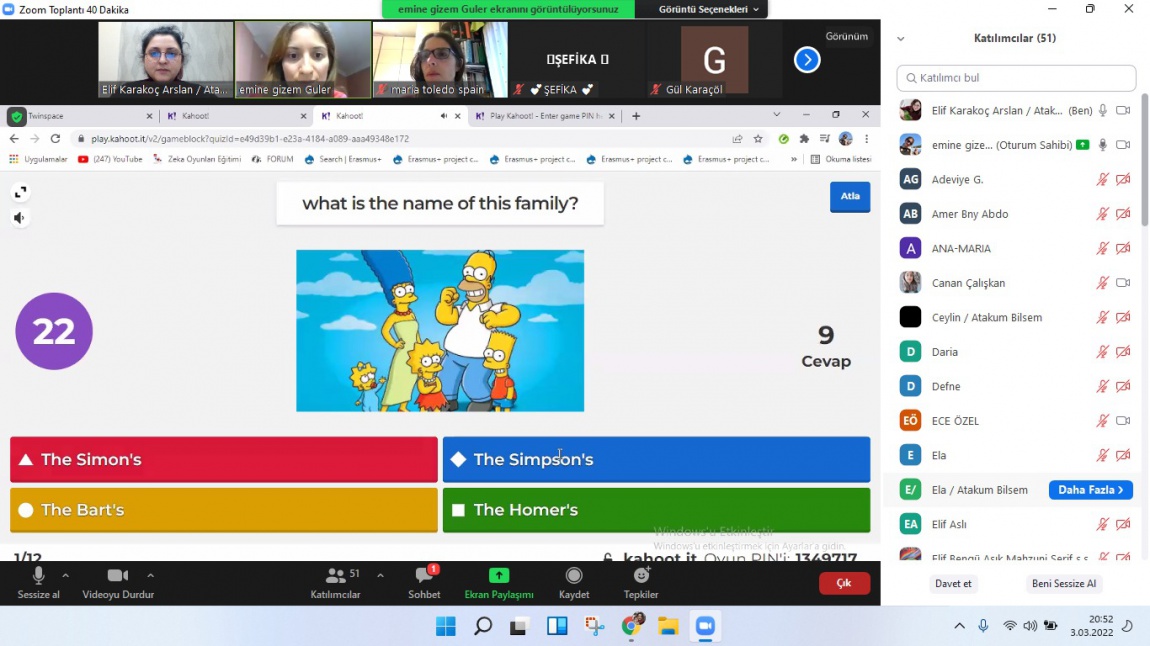
Task: Open Katılımcılar participants icon in toolbar
Action: pos(335,576)
